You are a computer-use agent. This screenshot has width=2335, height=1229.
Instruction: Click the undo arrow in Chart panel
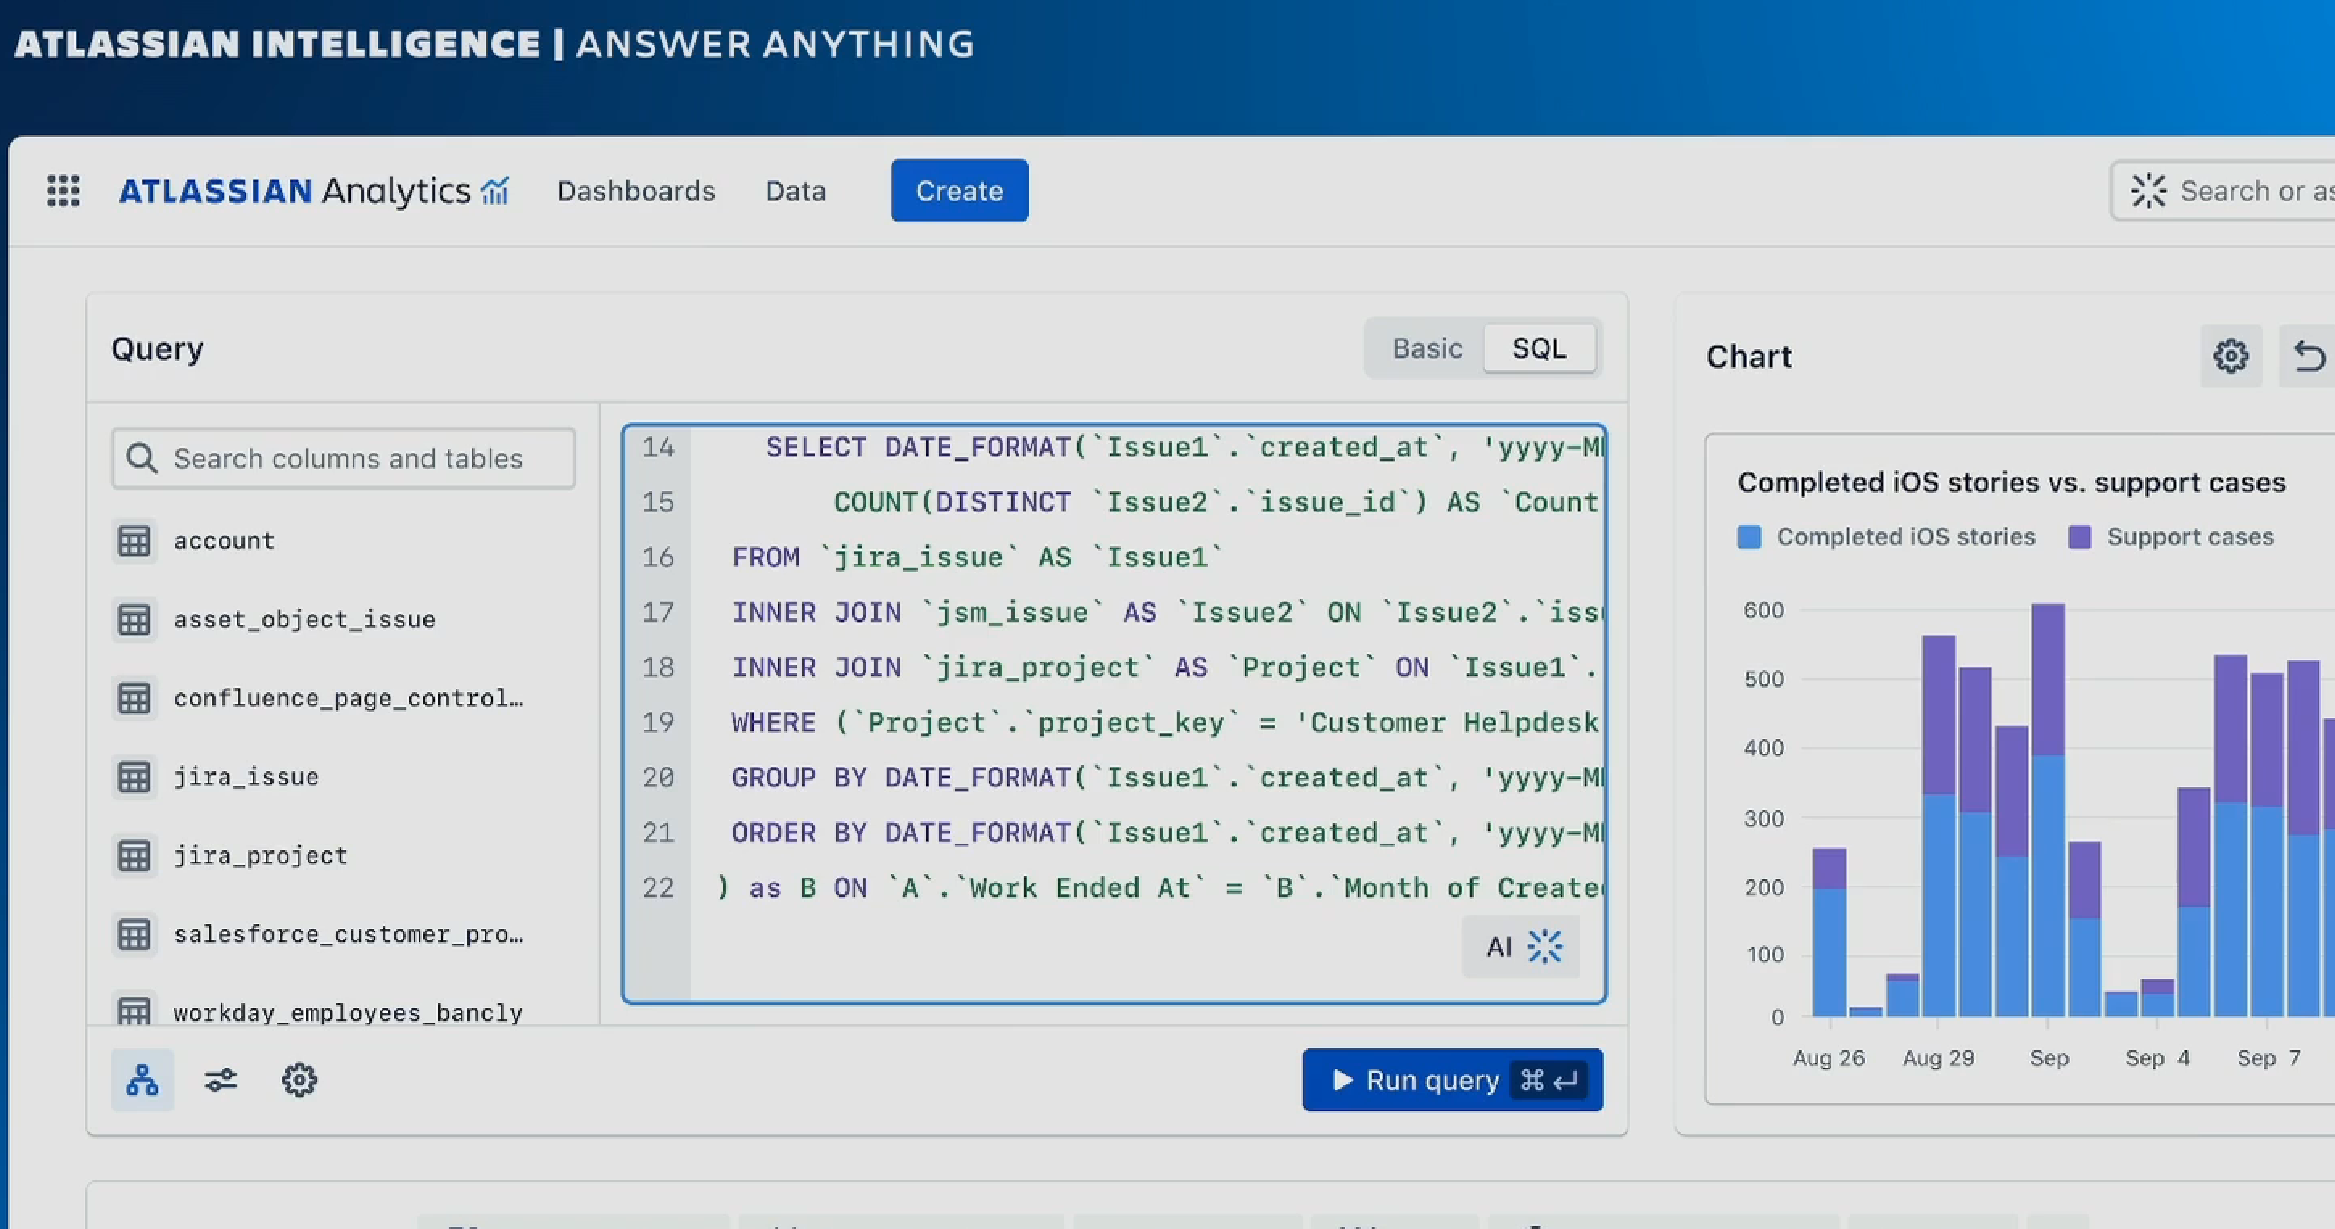2308,356
